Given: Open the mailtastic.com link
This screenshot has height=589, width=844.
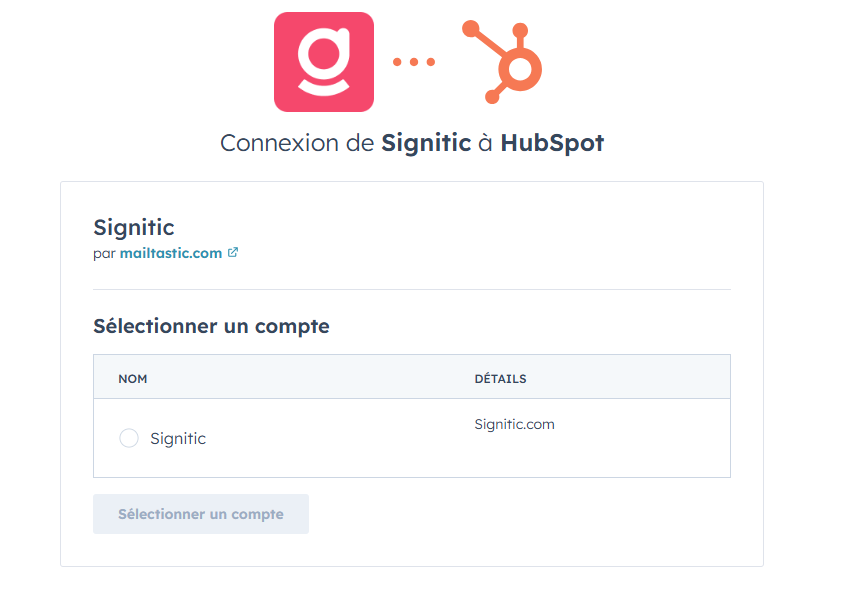Looking at the screenshot, I should (x=171, y=253).
